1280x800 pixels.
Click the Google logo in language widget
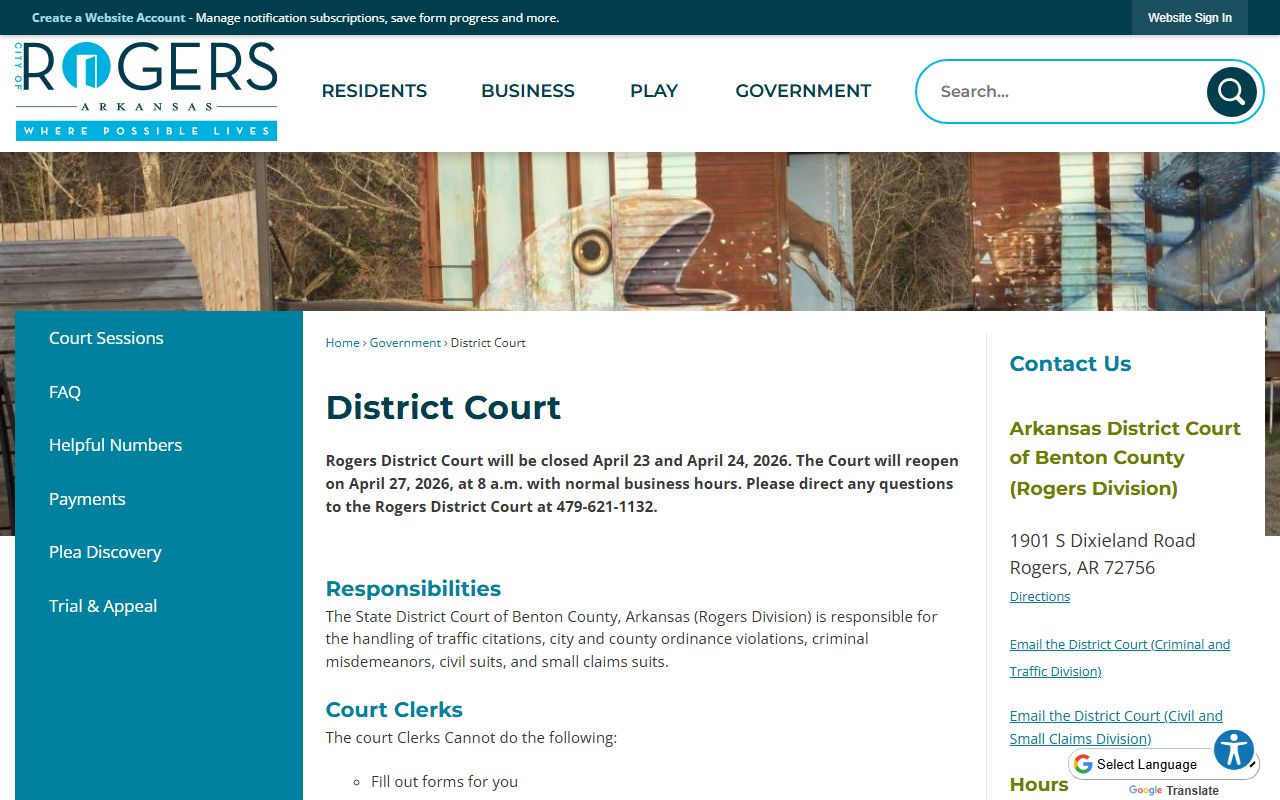[1083, 764]
